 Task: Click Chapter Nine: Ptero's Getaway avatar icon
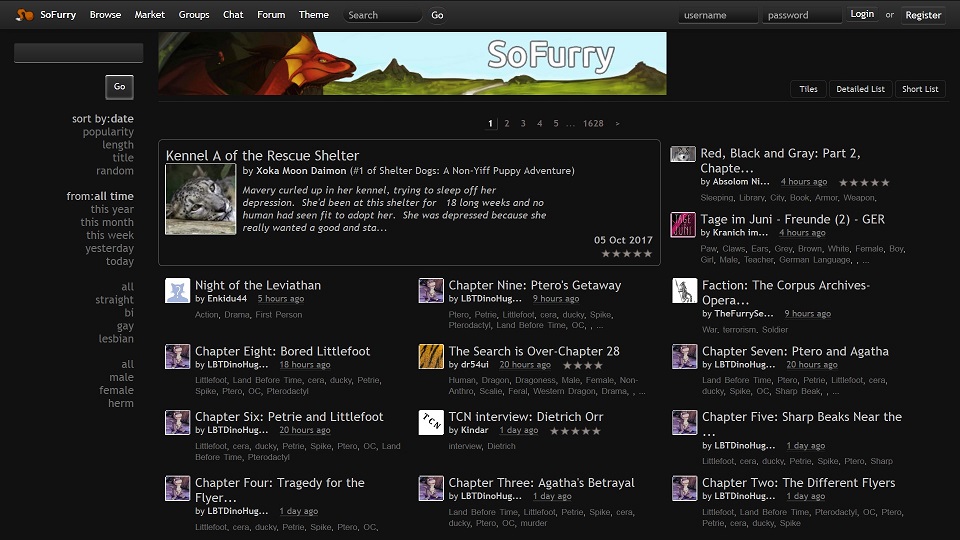point(431,290)
